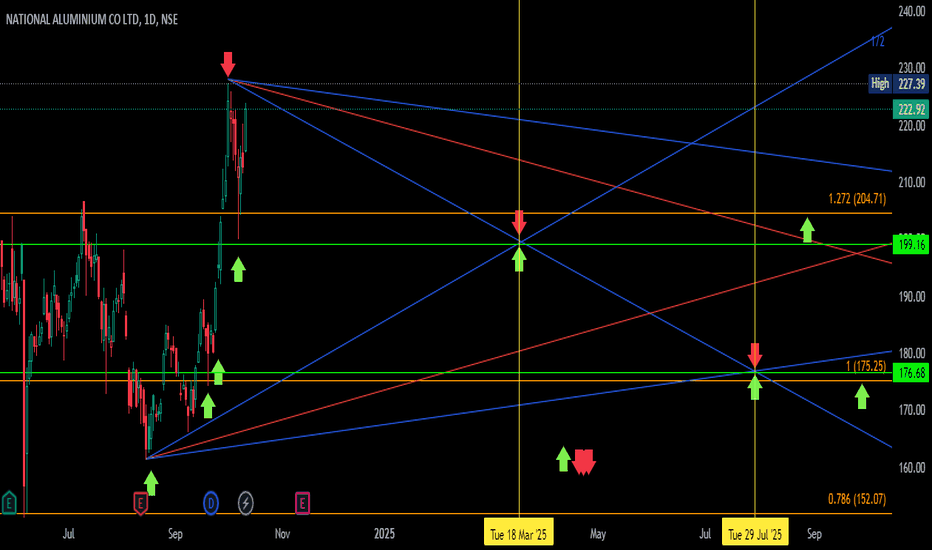Image resolution: width=932 pixels, height=550 pixels.
Task: Click the Tue 18 Mar '25 date marker
Action: point(518,534)
